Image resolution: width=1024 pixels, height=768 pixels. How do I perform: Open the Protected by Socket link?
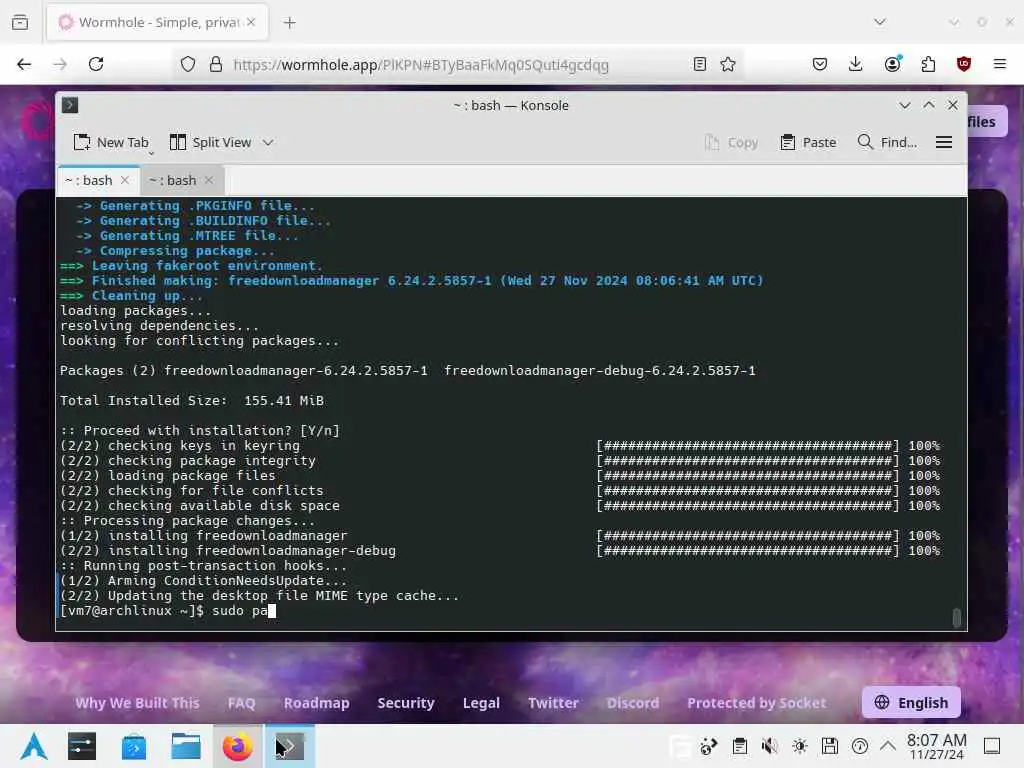(756, 703)
